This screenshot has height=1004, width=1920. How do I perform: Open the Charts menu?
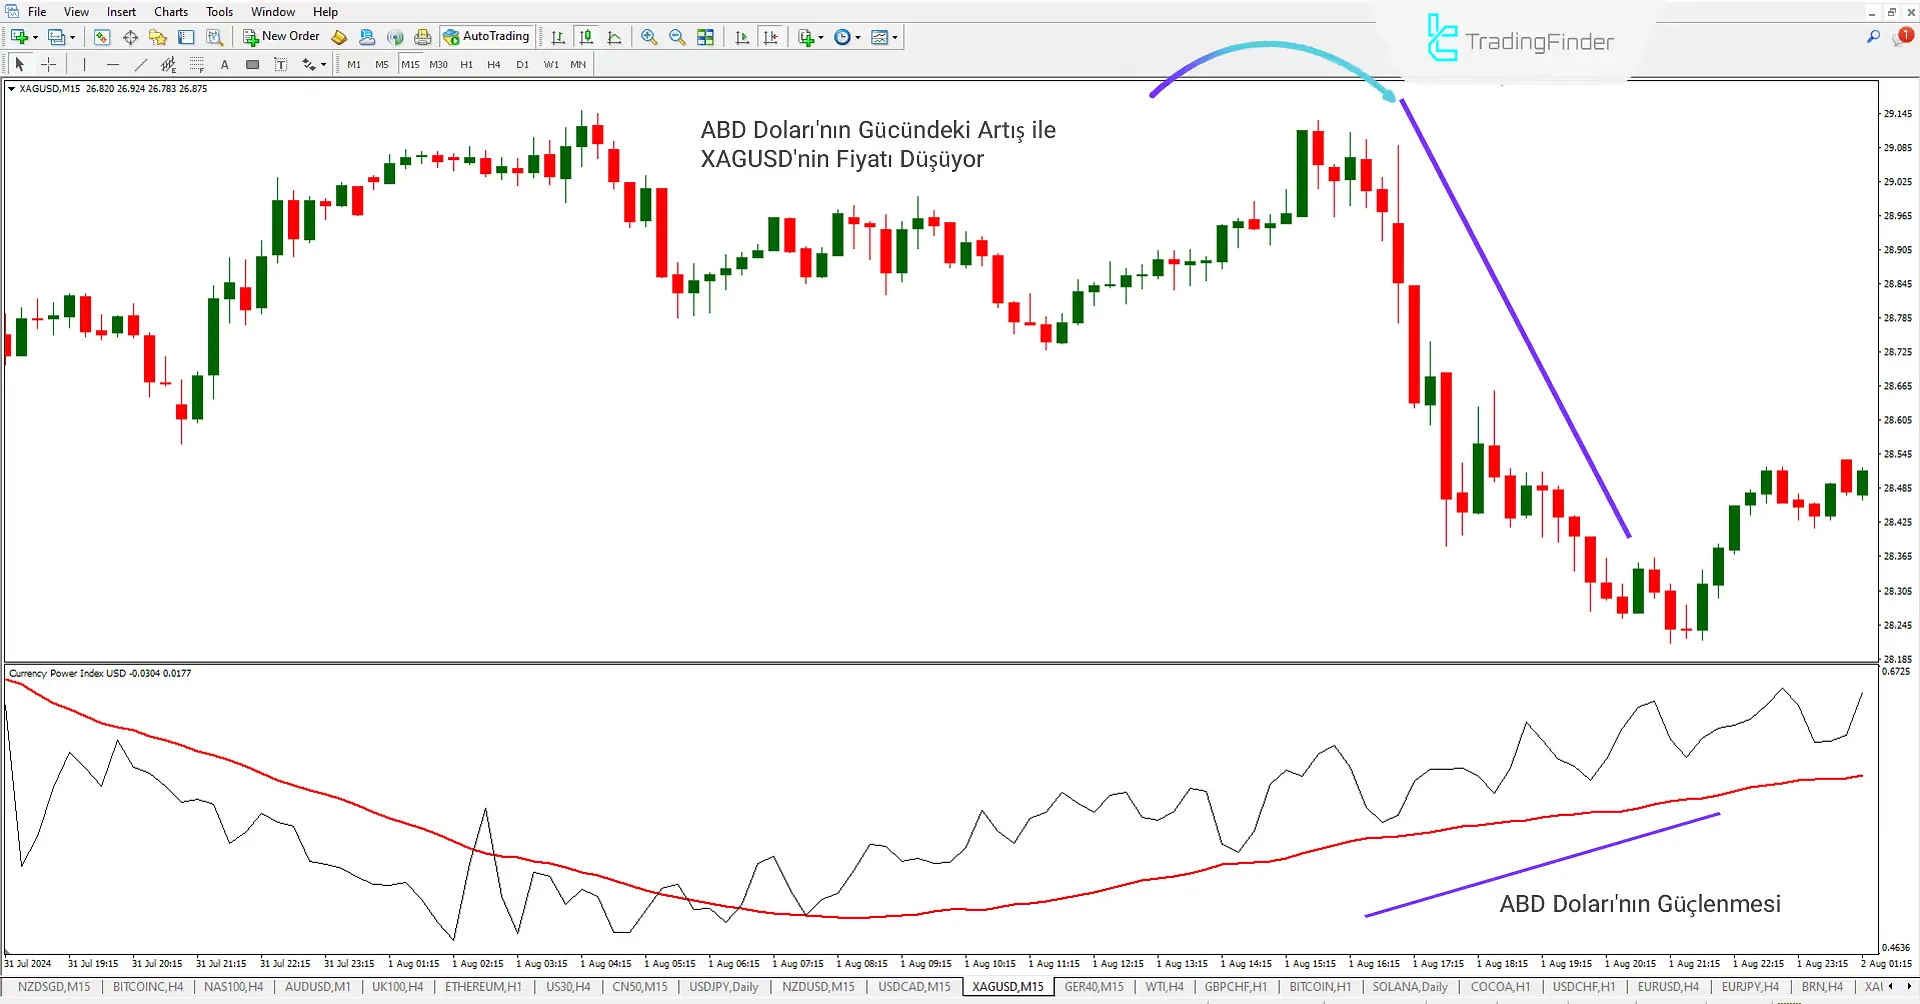(x=170, y=12)
